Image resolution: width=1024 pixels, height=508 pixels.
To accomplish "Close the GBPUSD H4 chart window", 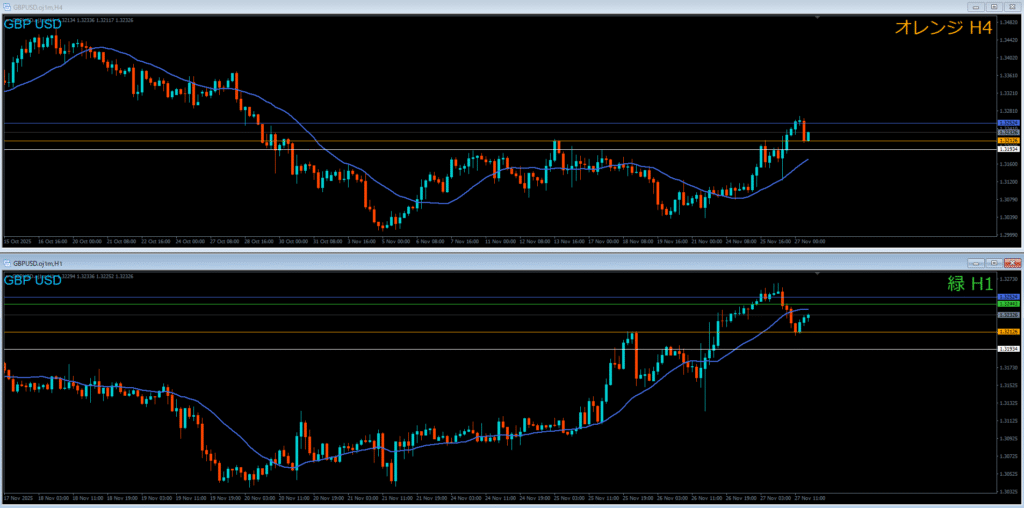I will point(1012,6).
